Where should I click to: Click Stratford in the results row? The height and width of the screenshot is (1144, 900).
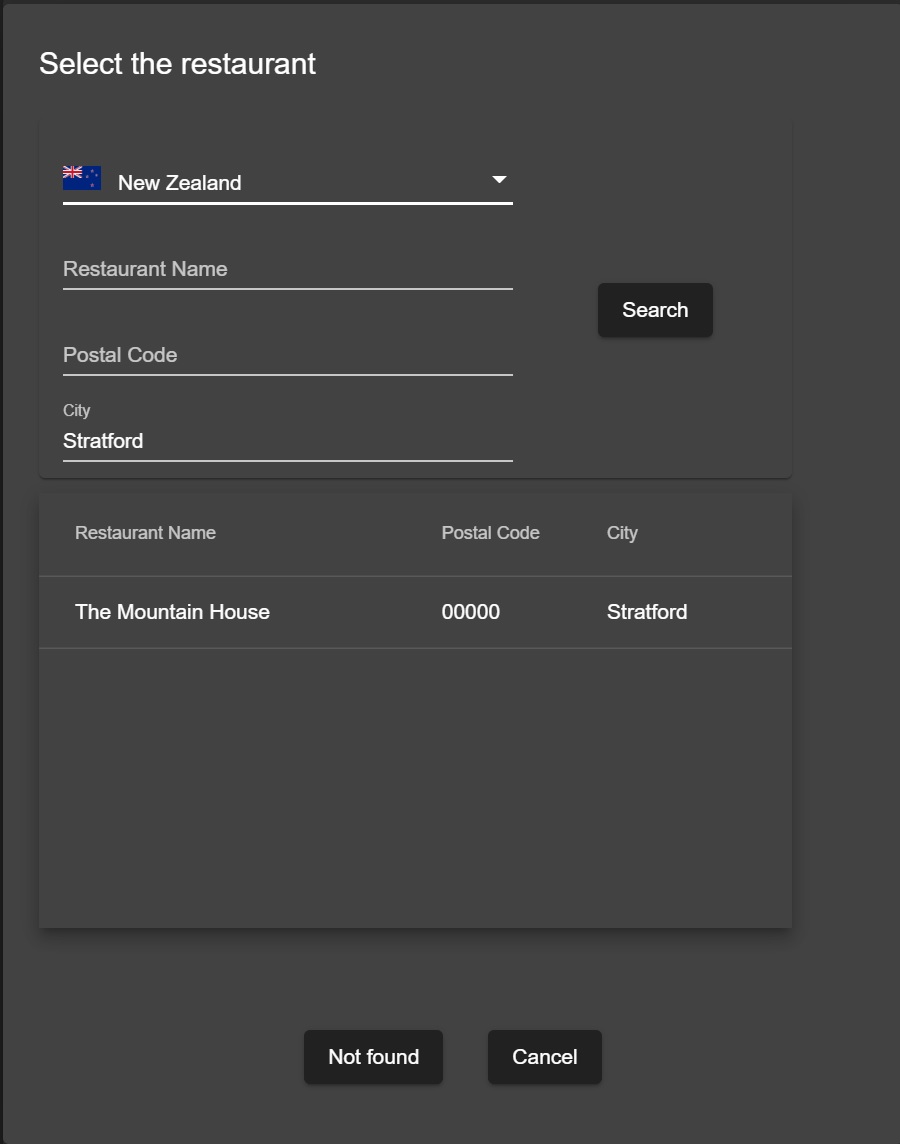click(647, 612)
